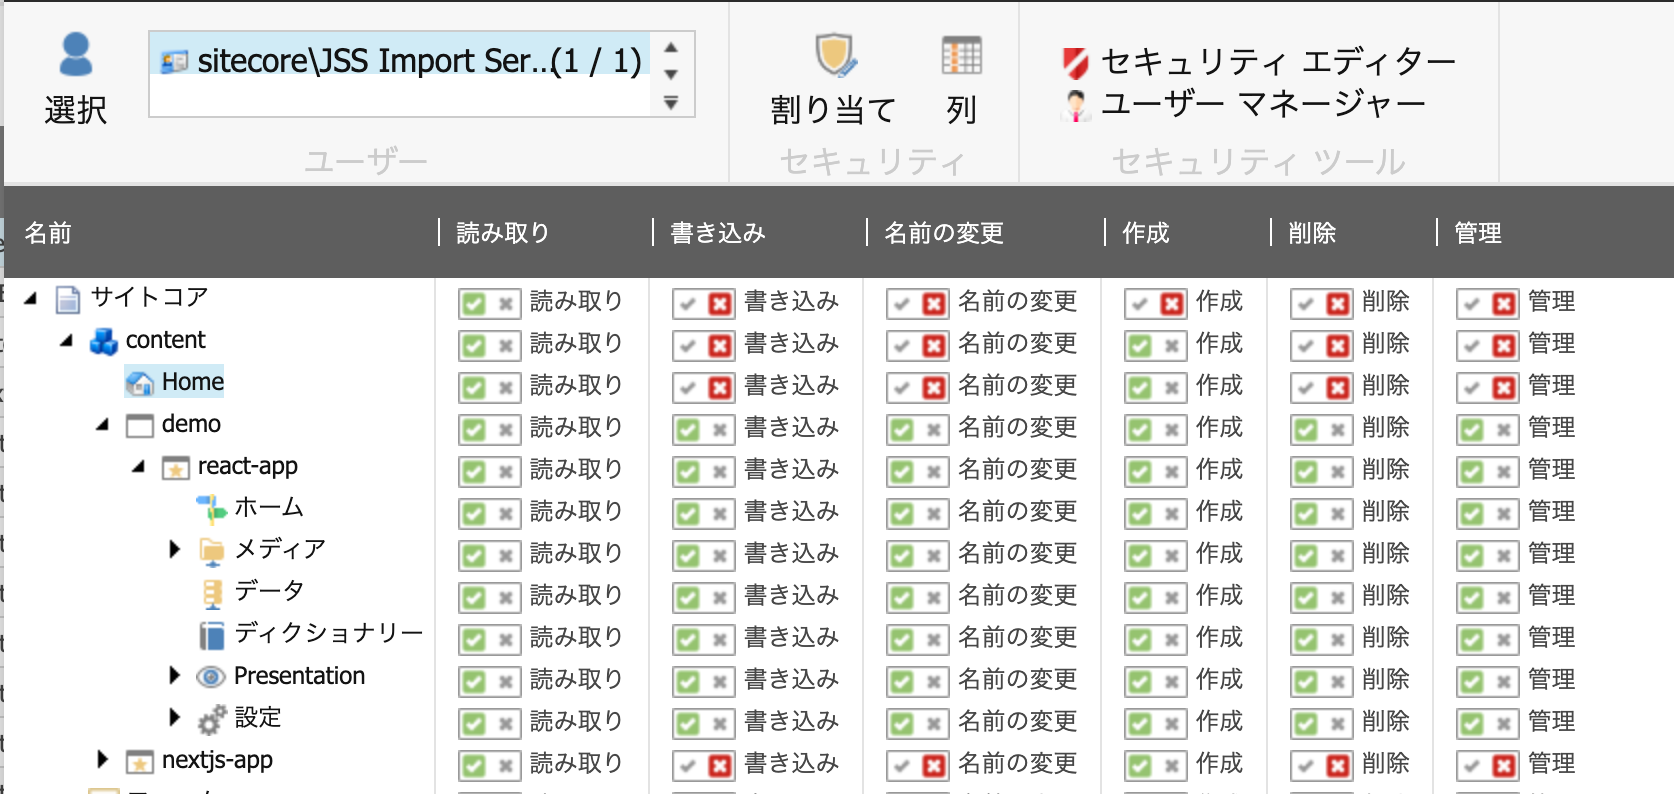Expand the 設定 tree node
This screenshot has width=1674, height=794.
click(x=175, y=717)
